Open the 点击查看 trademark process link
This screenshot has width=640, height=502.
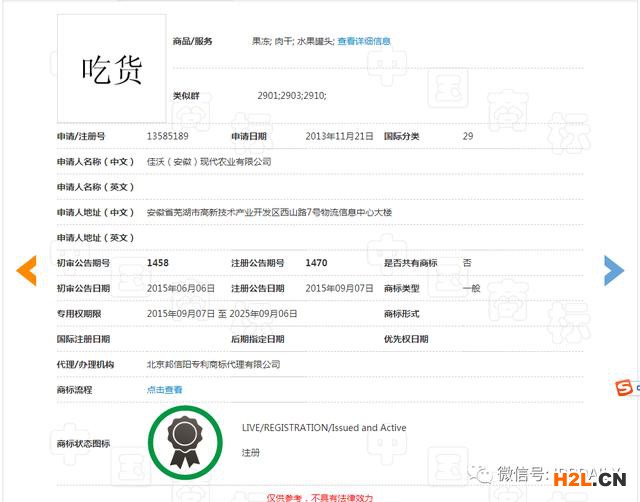click(165, 390)
